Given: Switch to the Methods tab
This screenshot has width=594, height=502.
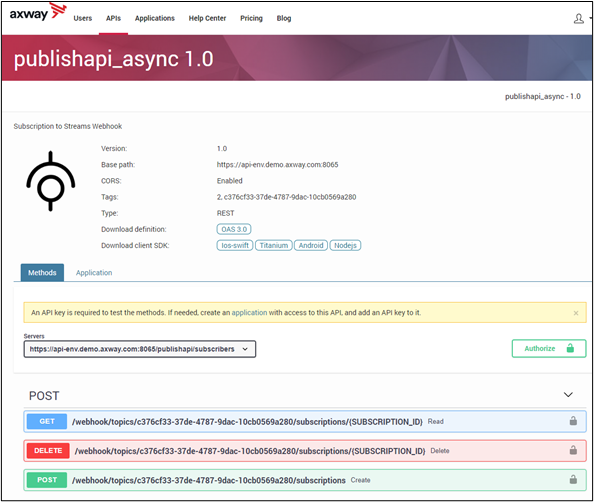Looking at the screenshot, I should pos(42,272).
